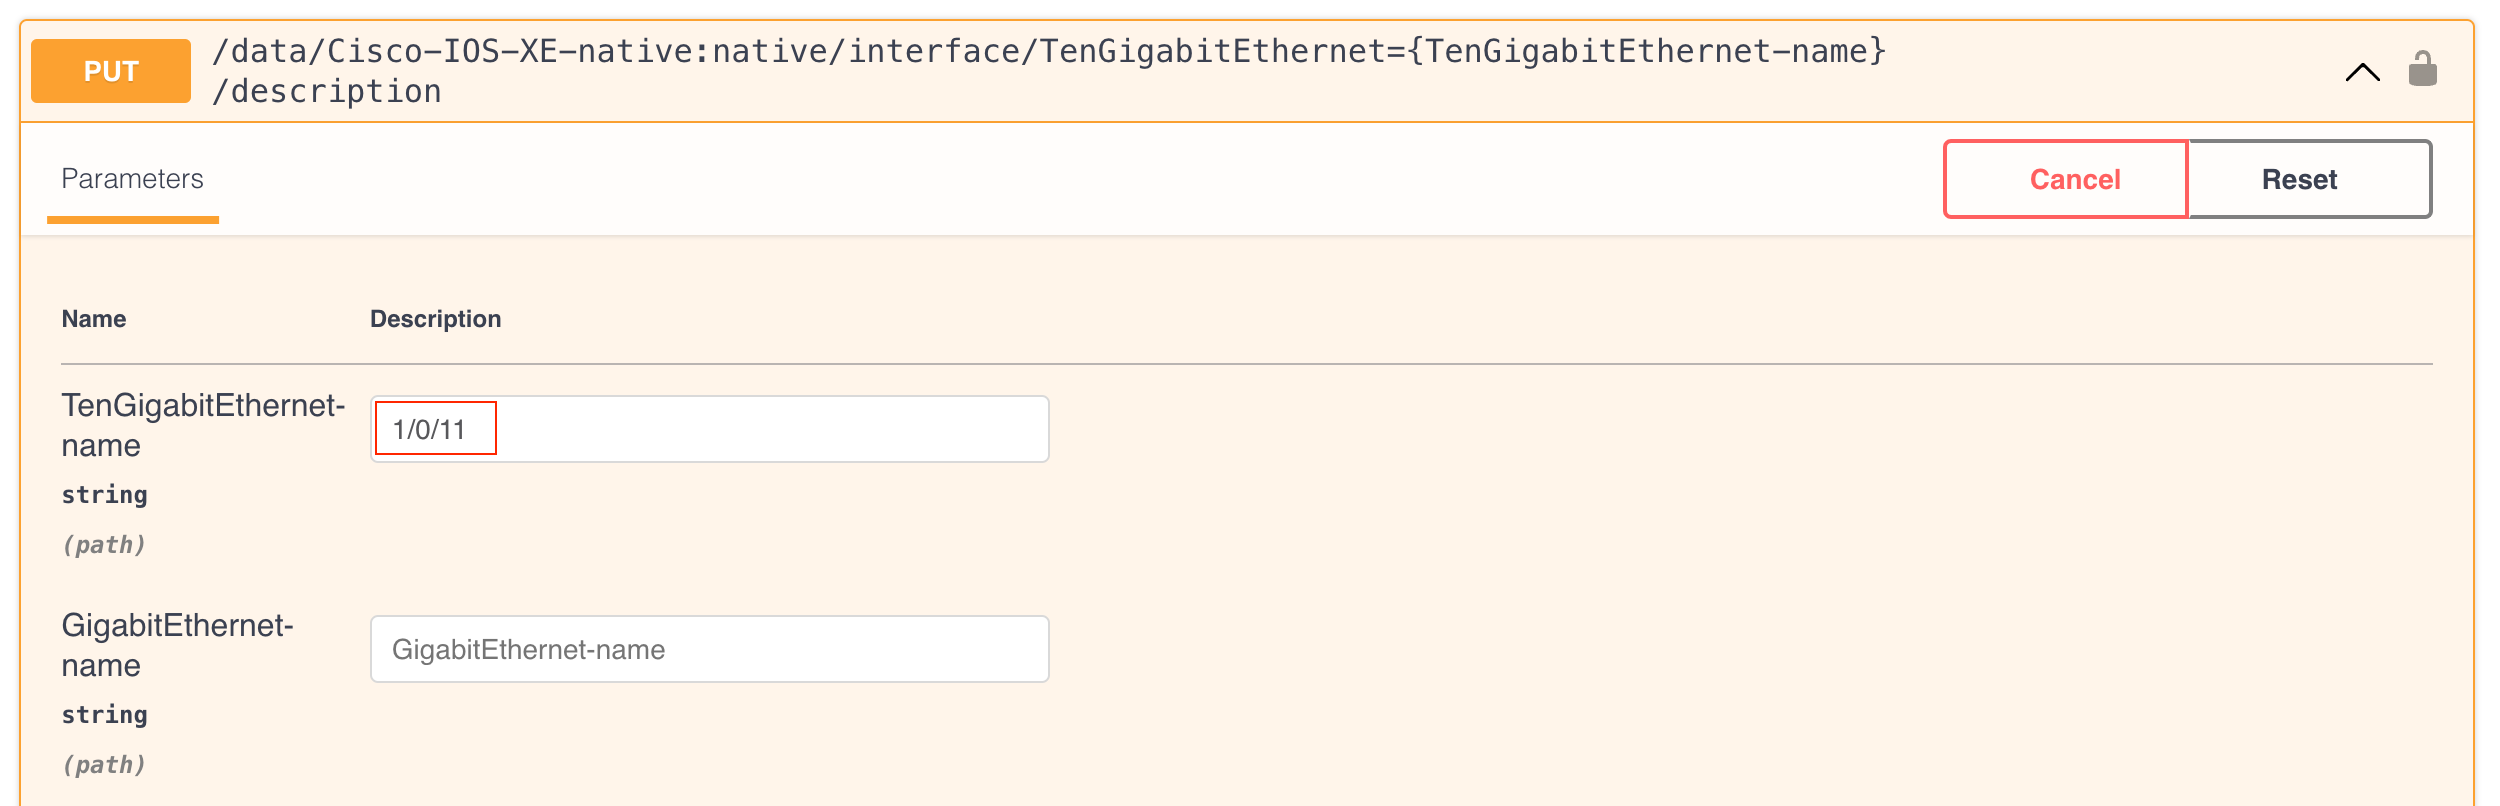This screenshot has width=2500, height=806.
Task: Click the orange PUT method badge
Action: 111,71
